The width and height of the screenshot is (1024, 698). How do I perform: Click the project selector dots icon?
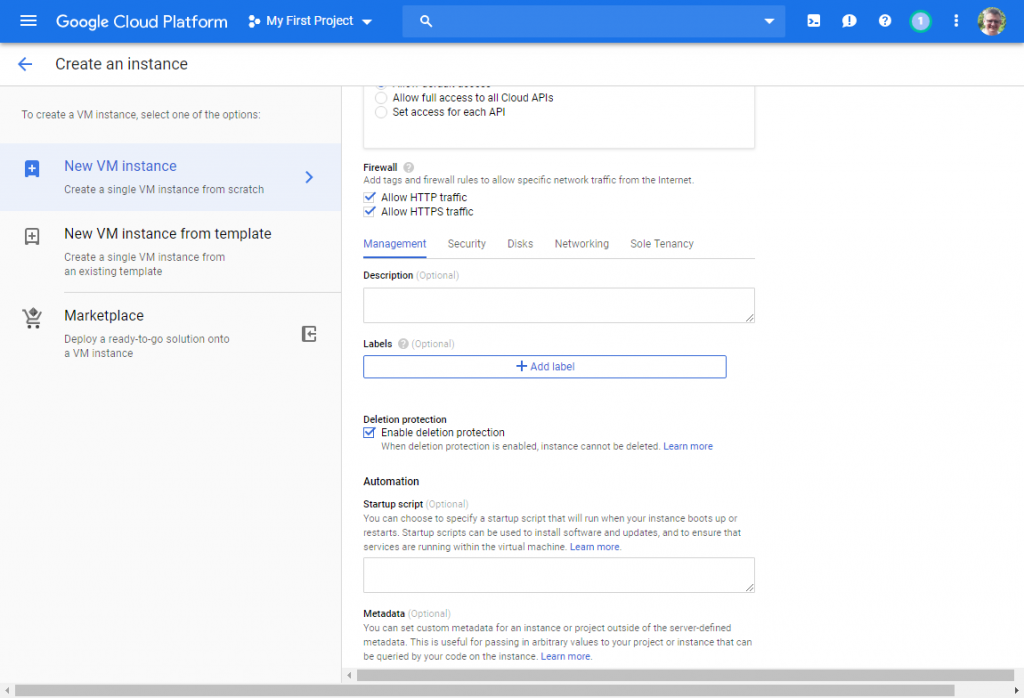(254, 22)
